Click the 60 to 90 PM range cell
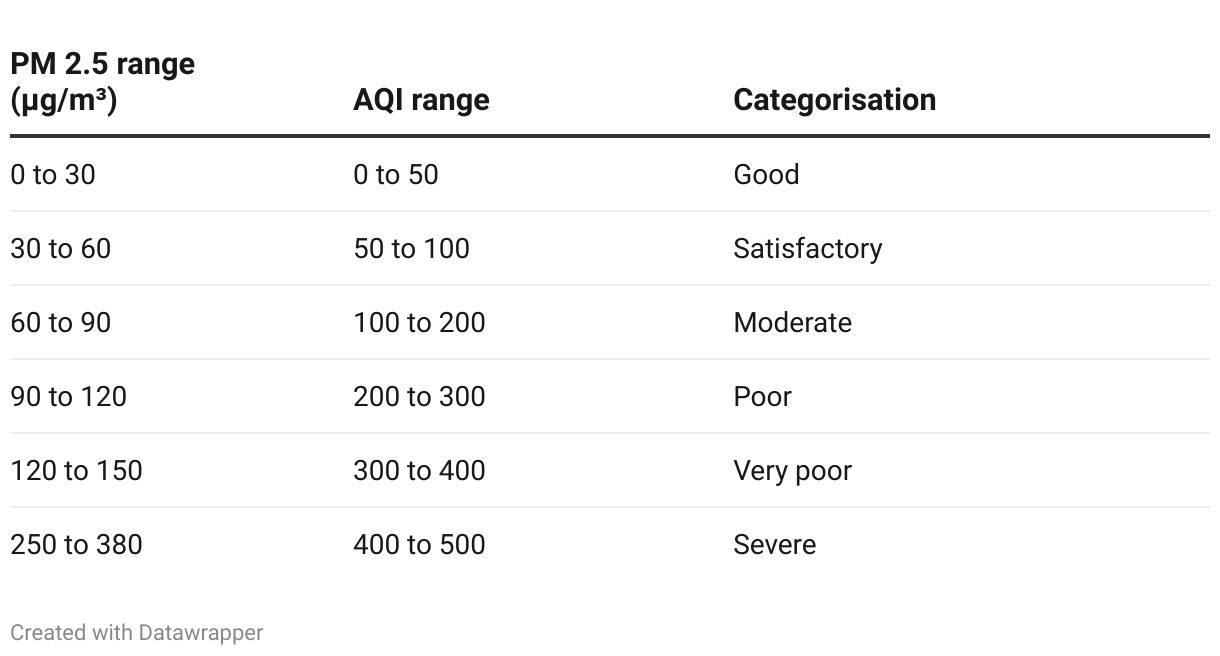This screenshot has height=656, width=1220. coord(60,323)
